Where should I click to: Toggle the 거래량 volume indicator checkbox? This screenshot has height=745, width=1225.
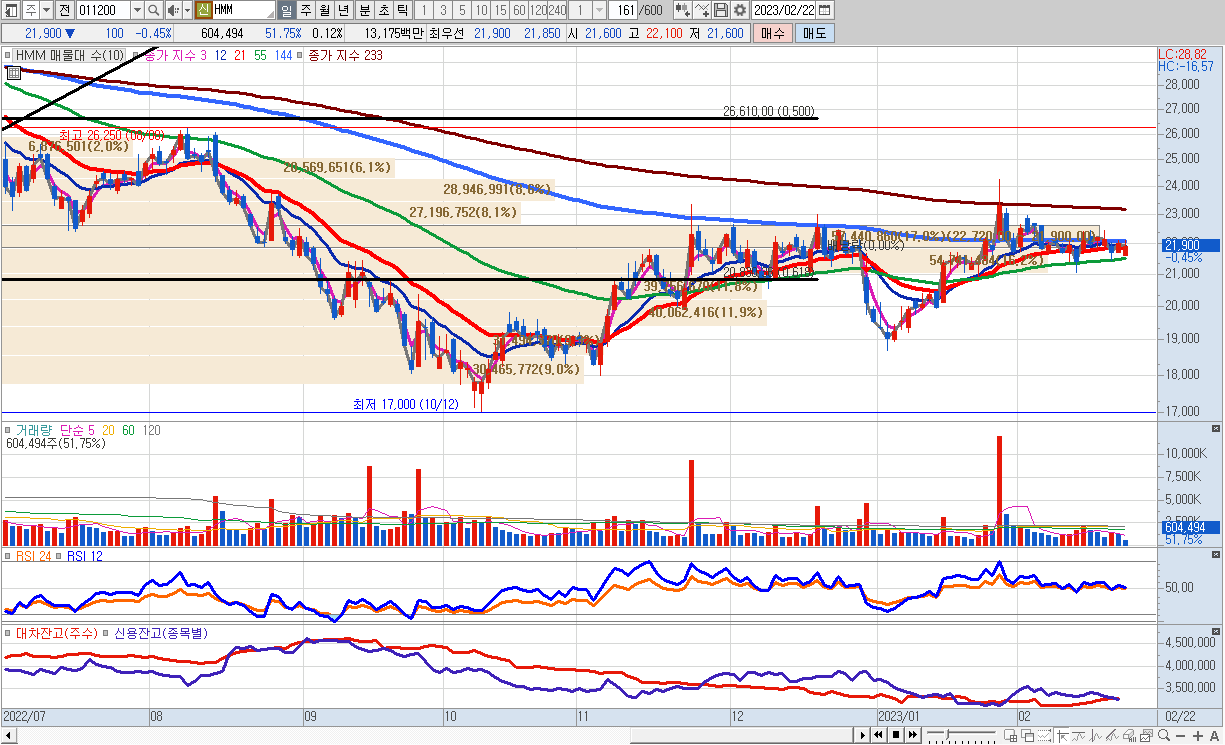tap(8, 430)
